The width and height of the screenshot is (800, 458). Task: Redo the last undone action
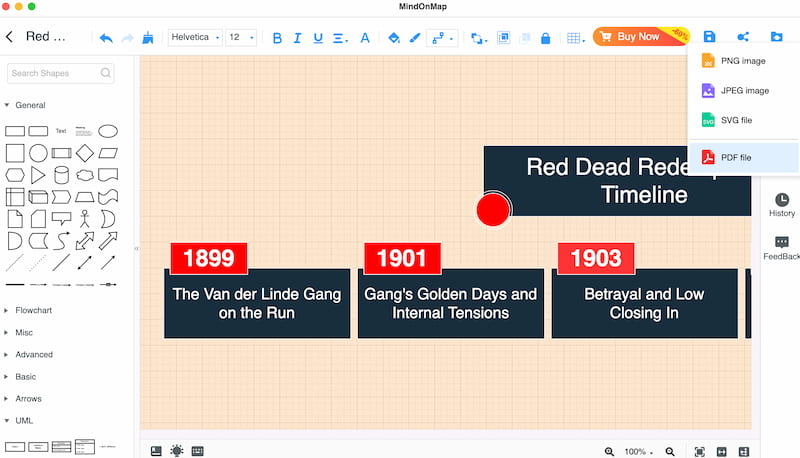[x=128, y=38]
